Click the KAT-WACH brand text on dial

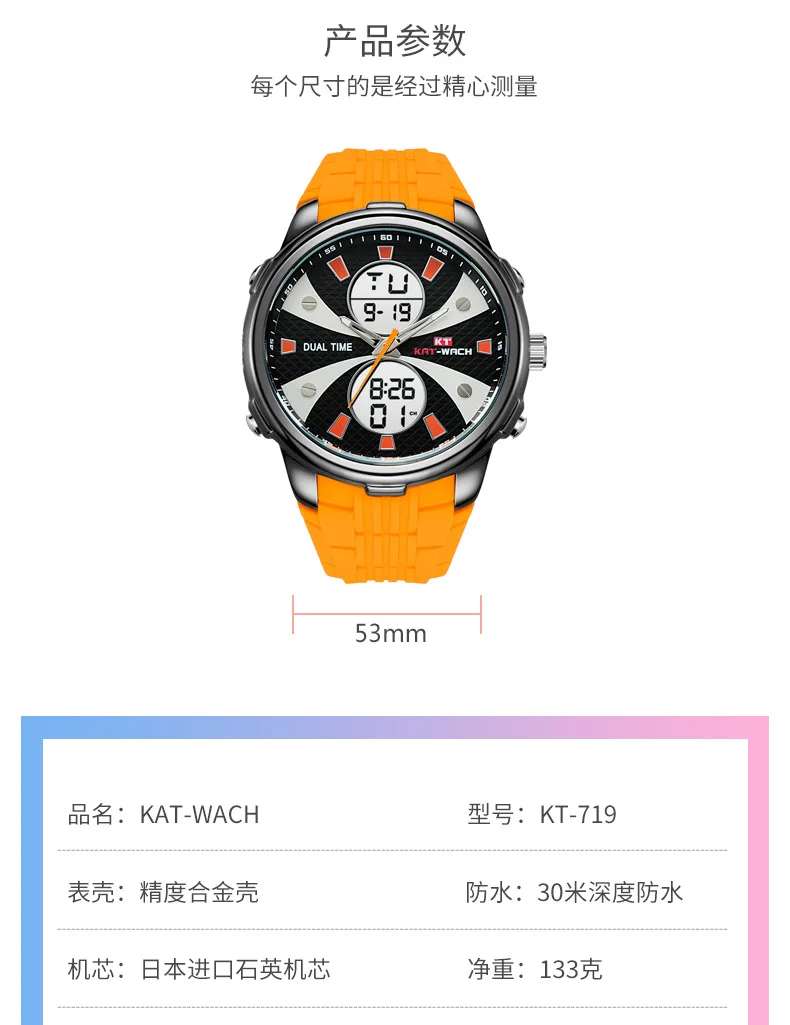point(442,351)
